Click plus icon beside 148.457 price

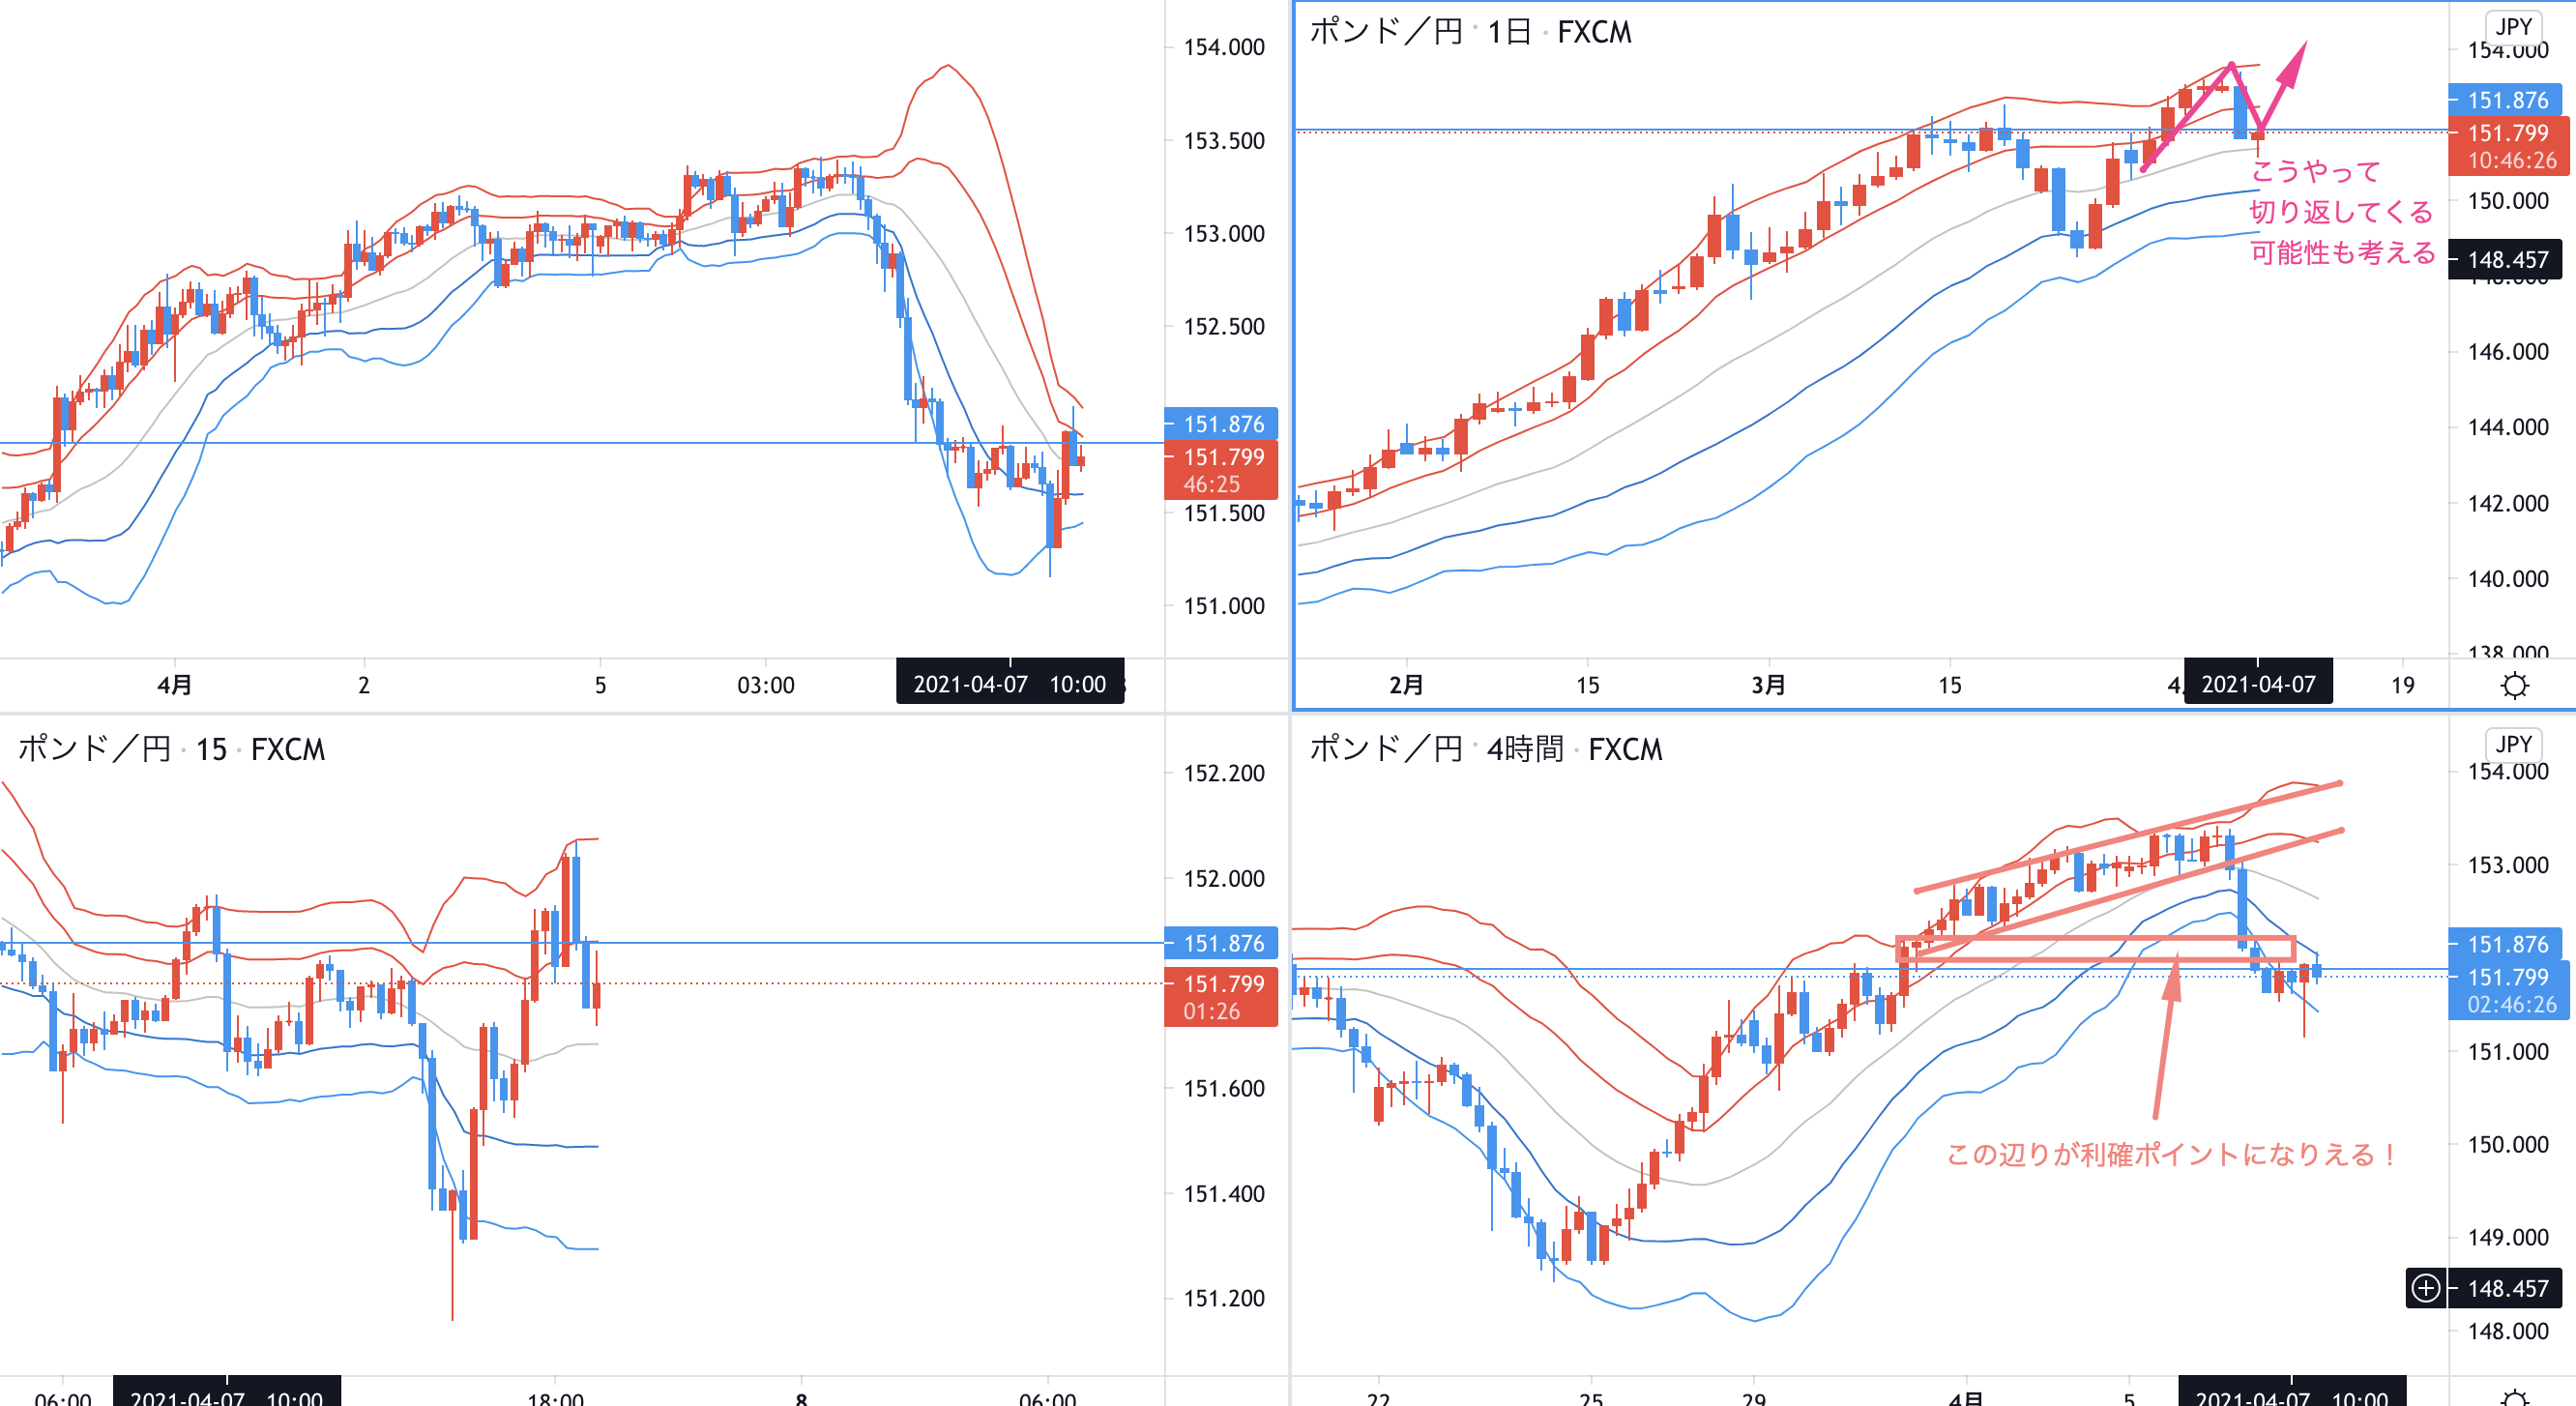(x=2425, y=1288)
